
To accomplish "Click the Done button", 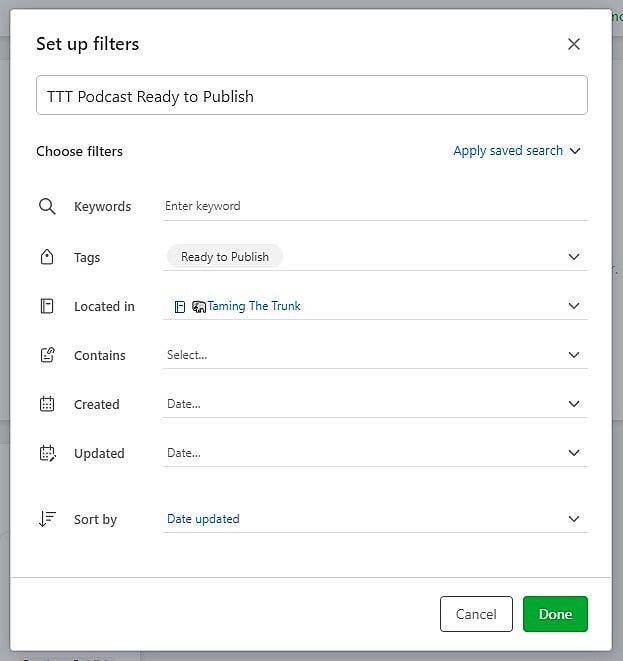I will coord(555,614).
